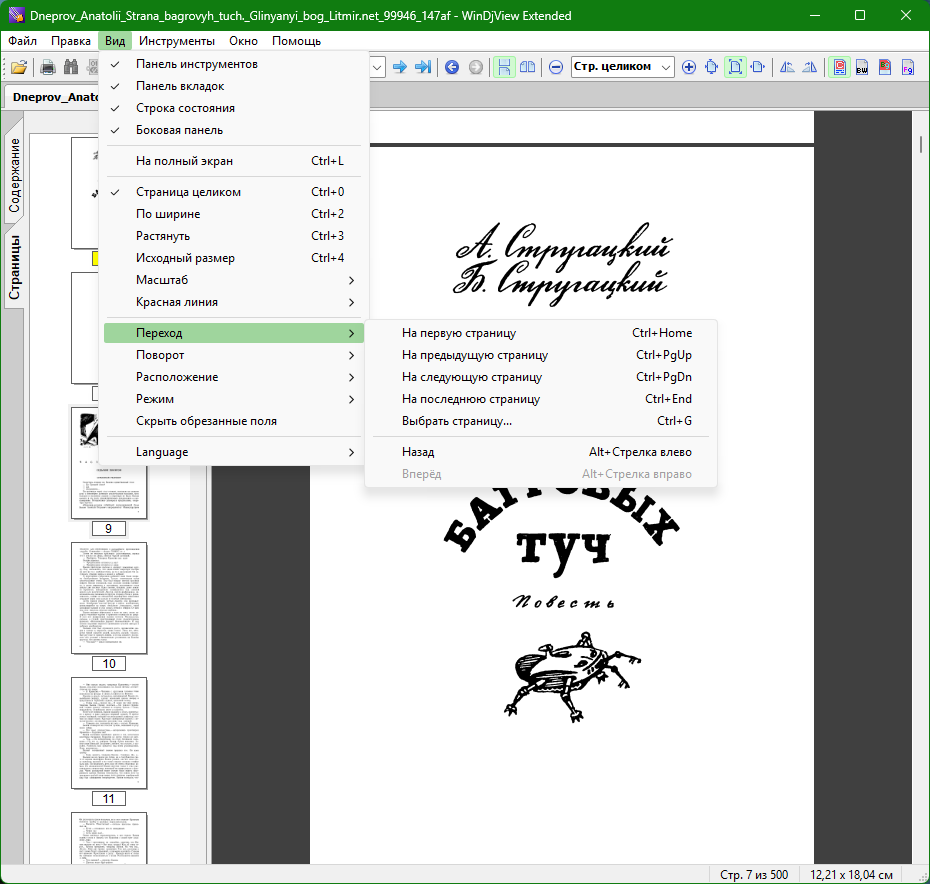Expand the Поворот submenu

(234, 355)
